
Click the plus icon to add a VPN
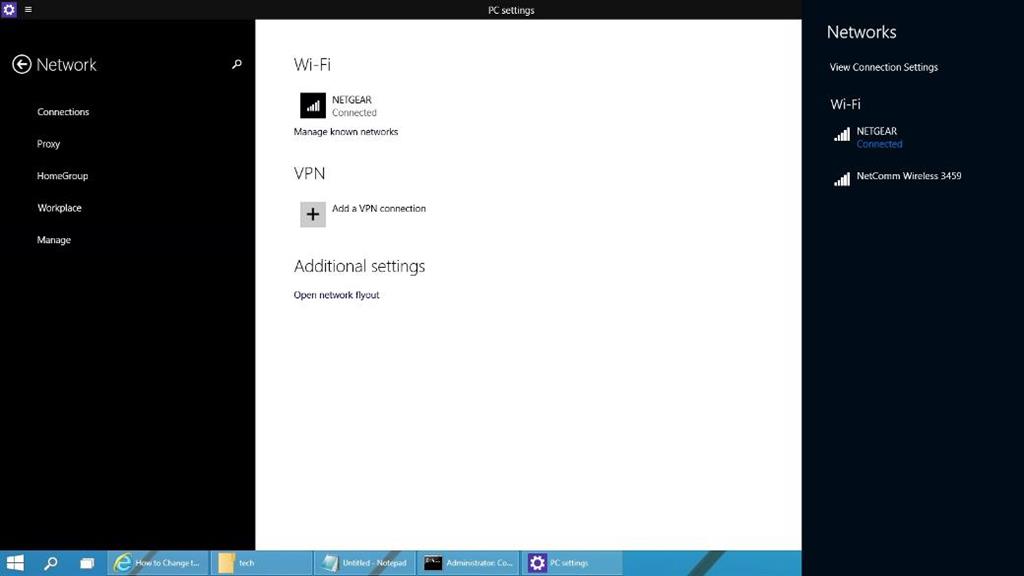click(312, 214)
